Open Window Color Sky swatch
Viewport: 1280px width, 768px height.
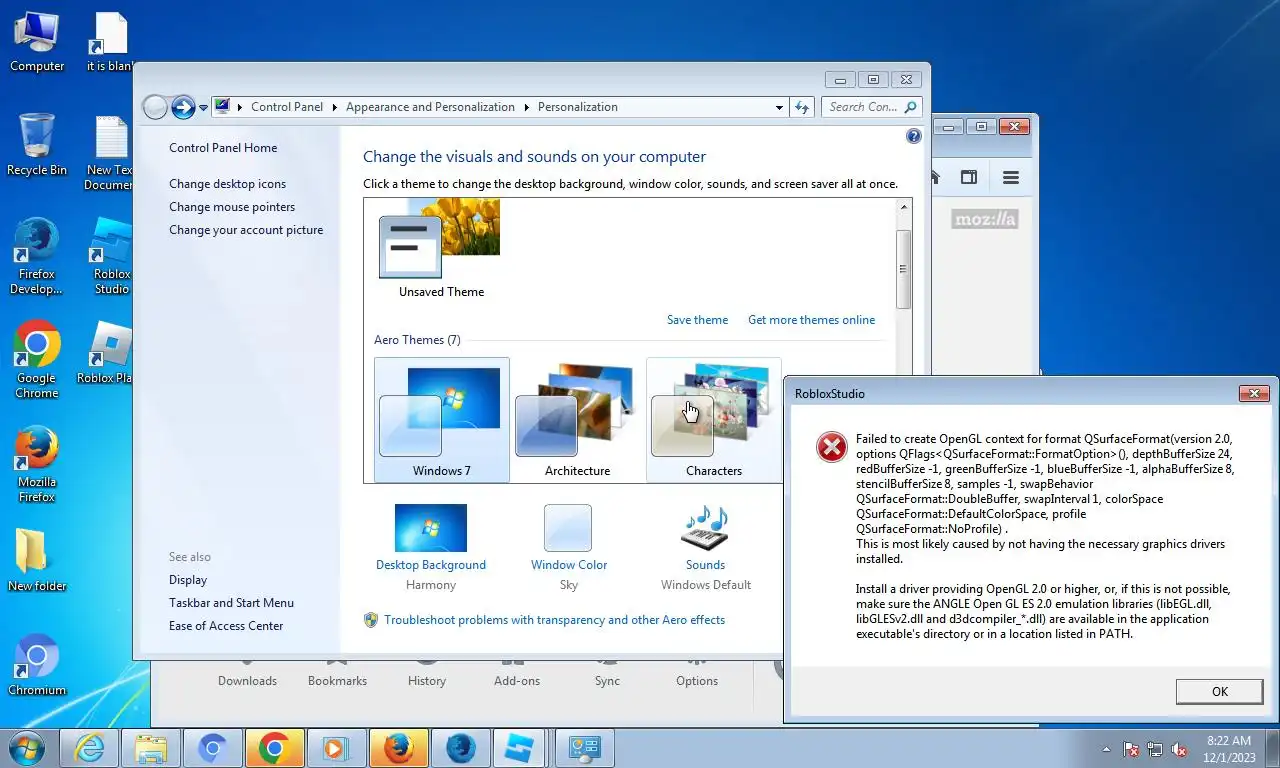point(568,528)
